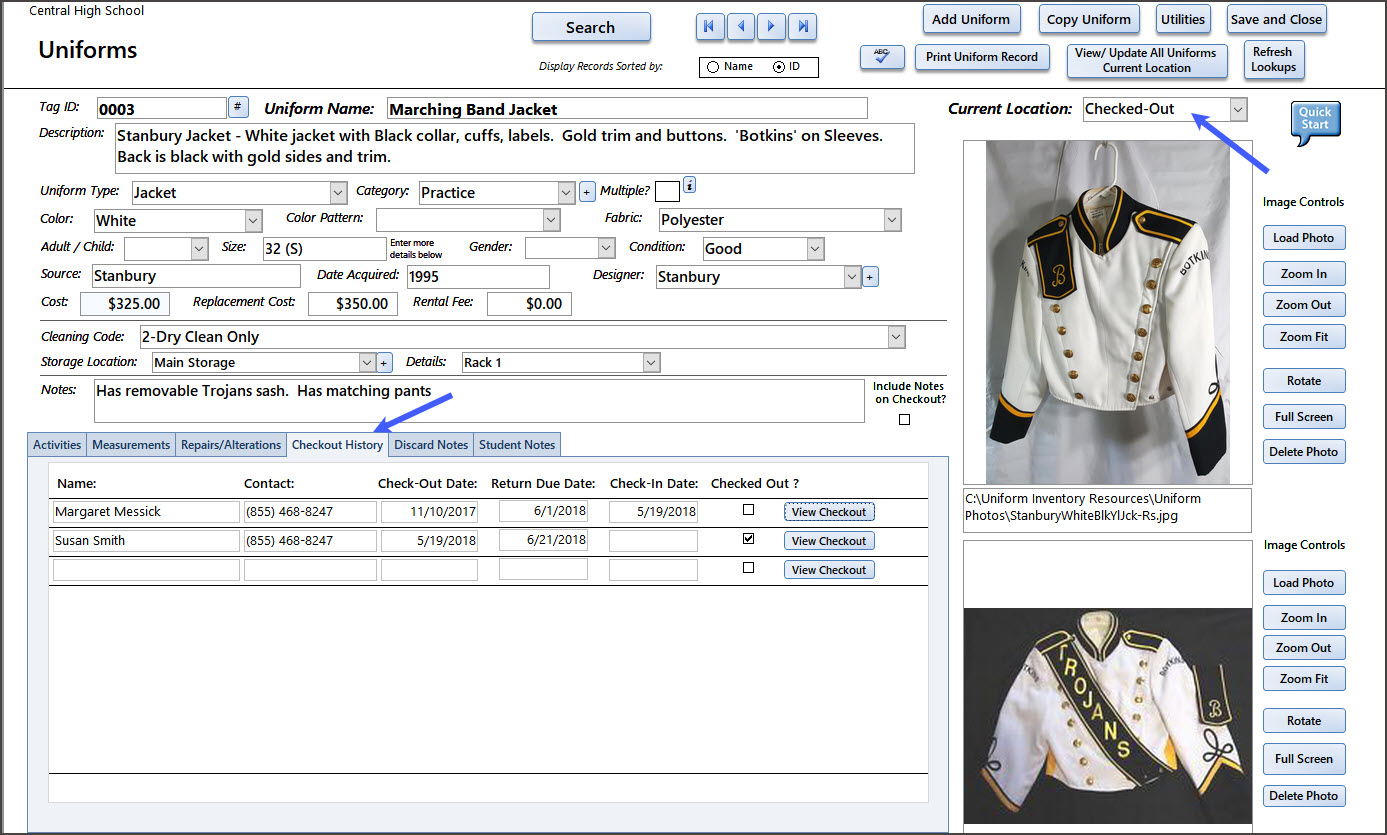Open the Uniform Type dropdown
The width and height of the screenshot is (1387, 835).
(x=337, y=192)
